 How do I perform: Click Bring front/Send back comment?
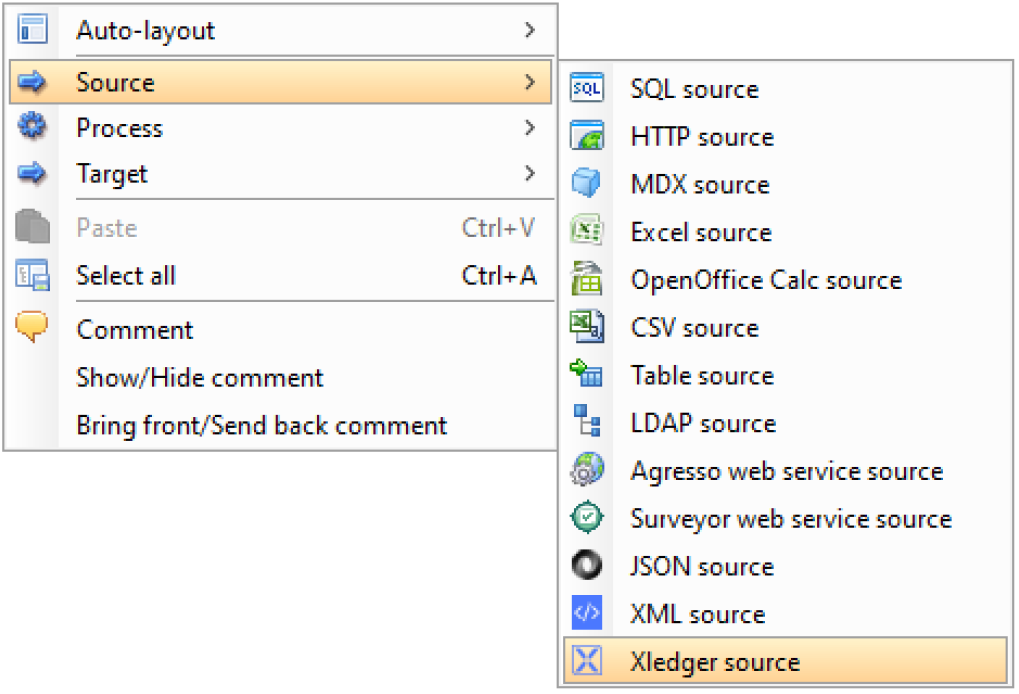[x=261, y=426]
